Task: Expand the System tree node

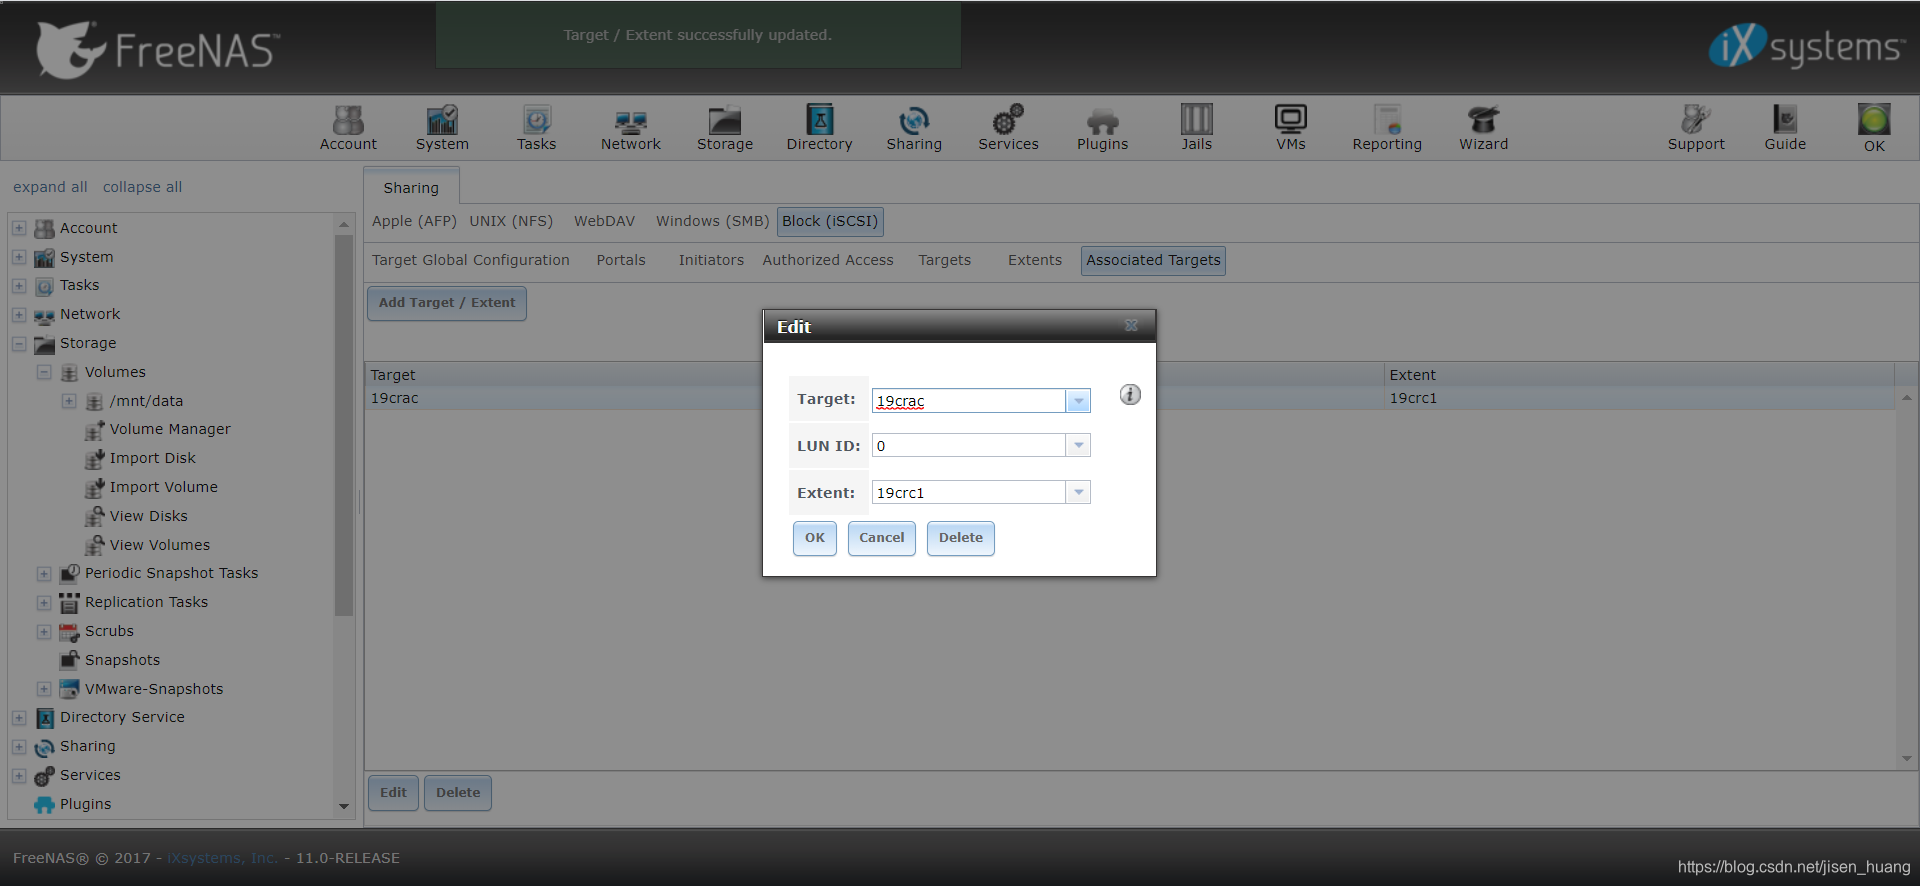Action: (19, 257)
